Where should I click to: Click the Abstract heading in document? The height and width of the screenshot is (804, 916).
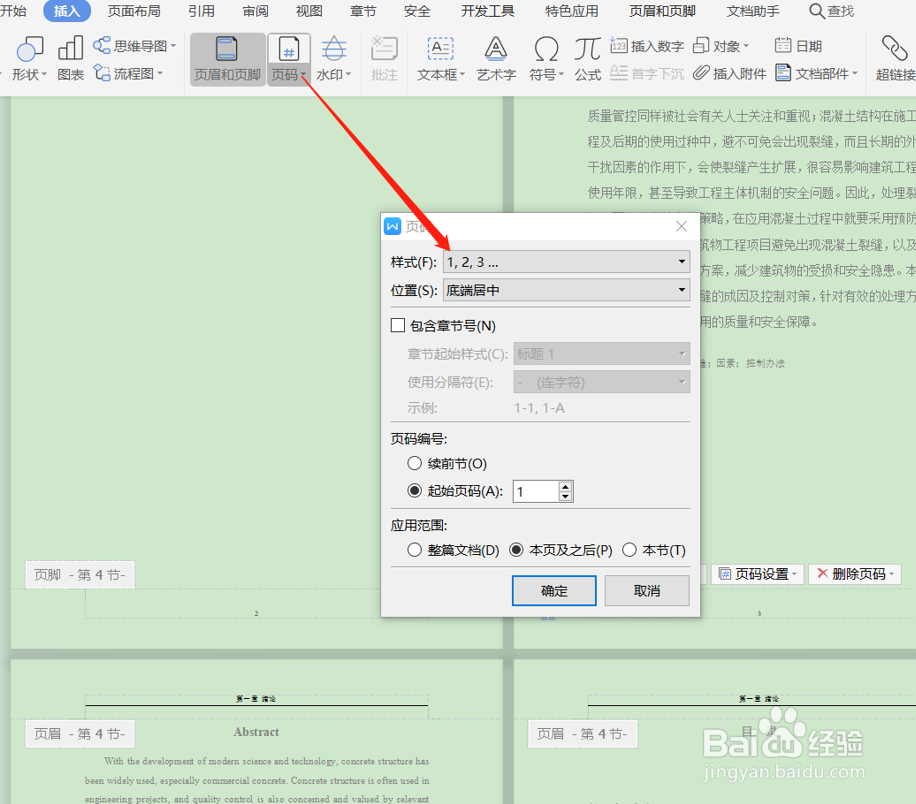[256, 732]
